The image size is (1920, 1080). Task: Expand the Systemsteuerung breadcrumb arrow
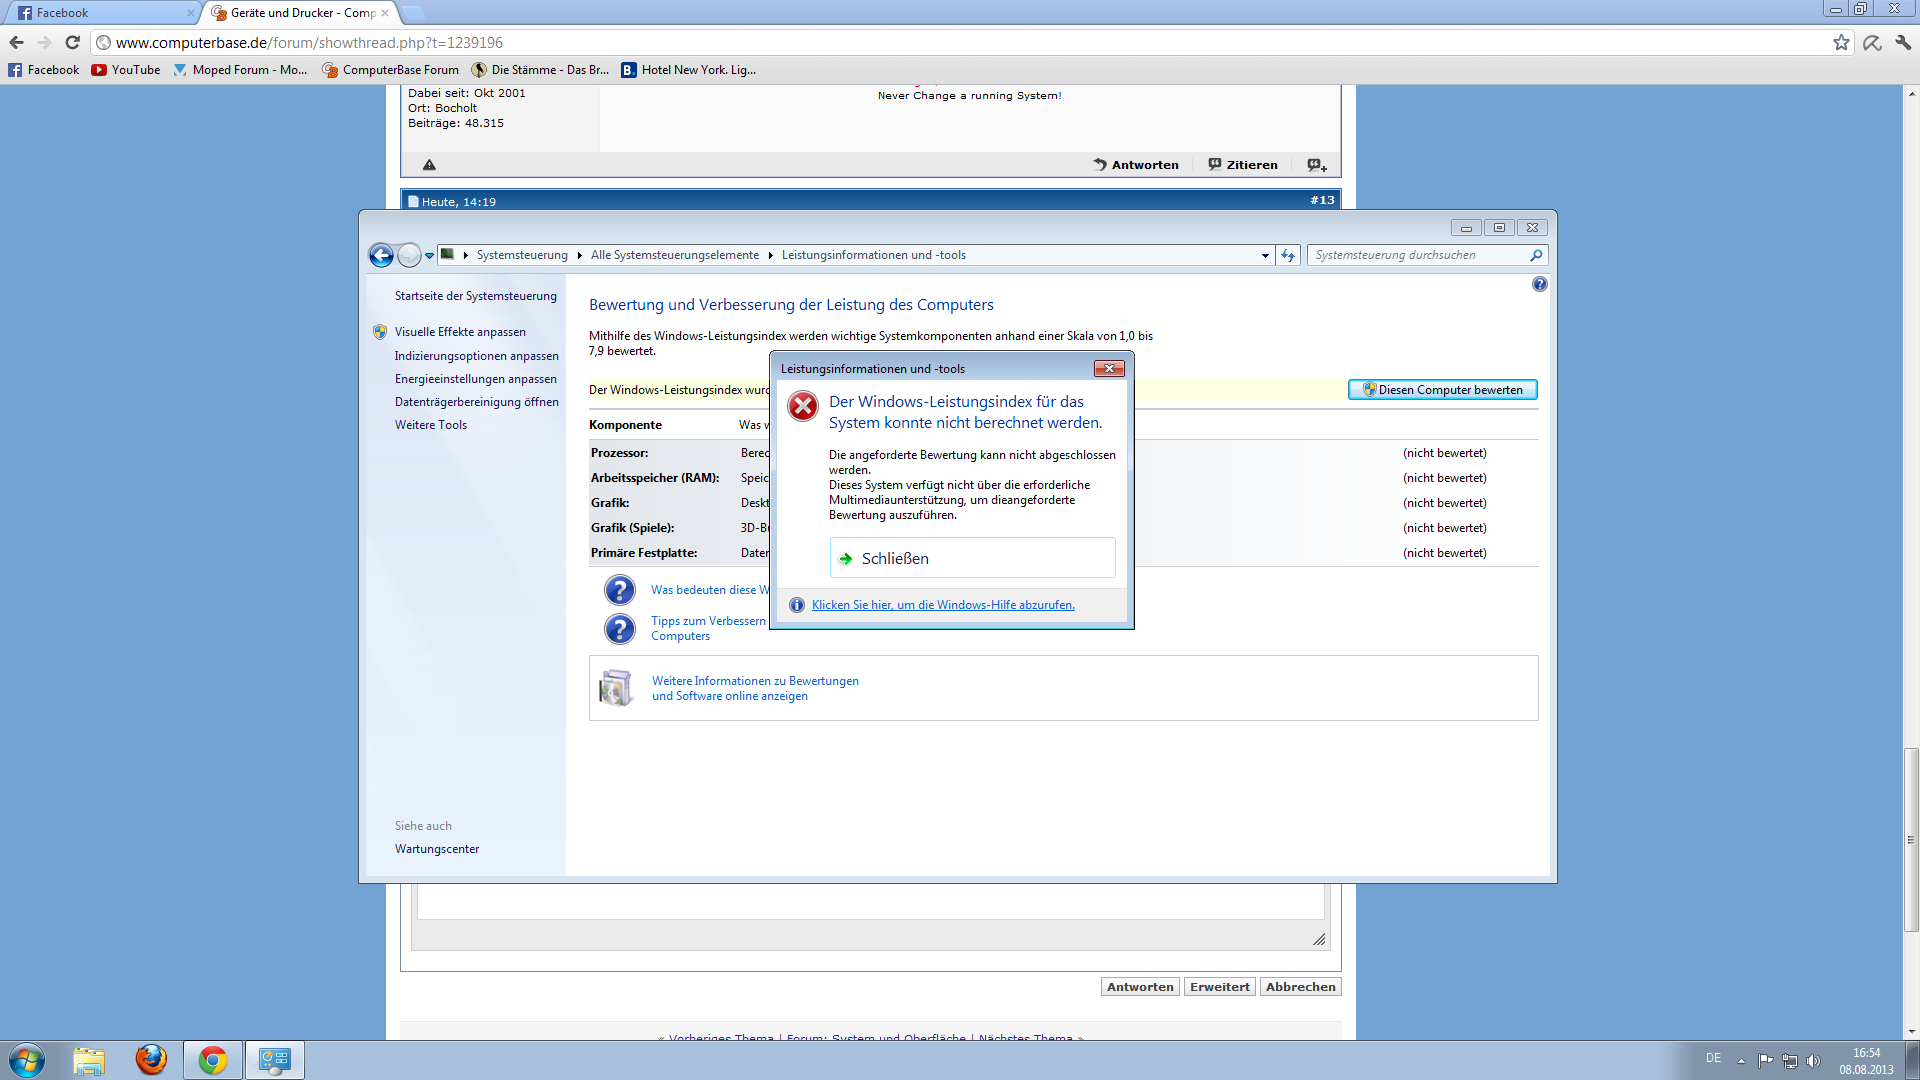(580, 255)
